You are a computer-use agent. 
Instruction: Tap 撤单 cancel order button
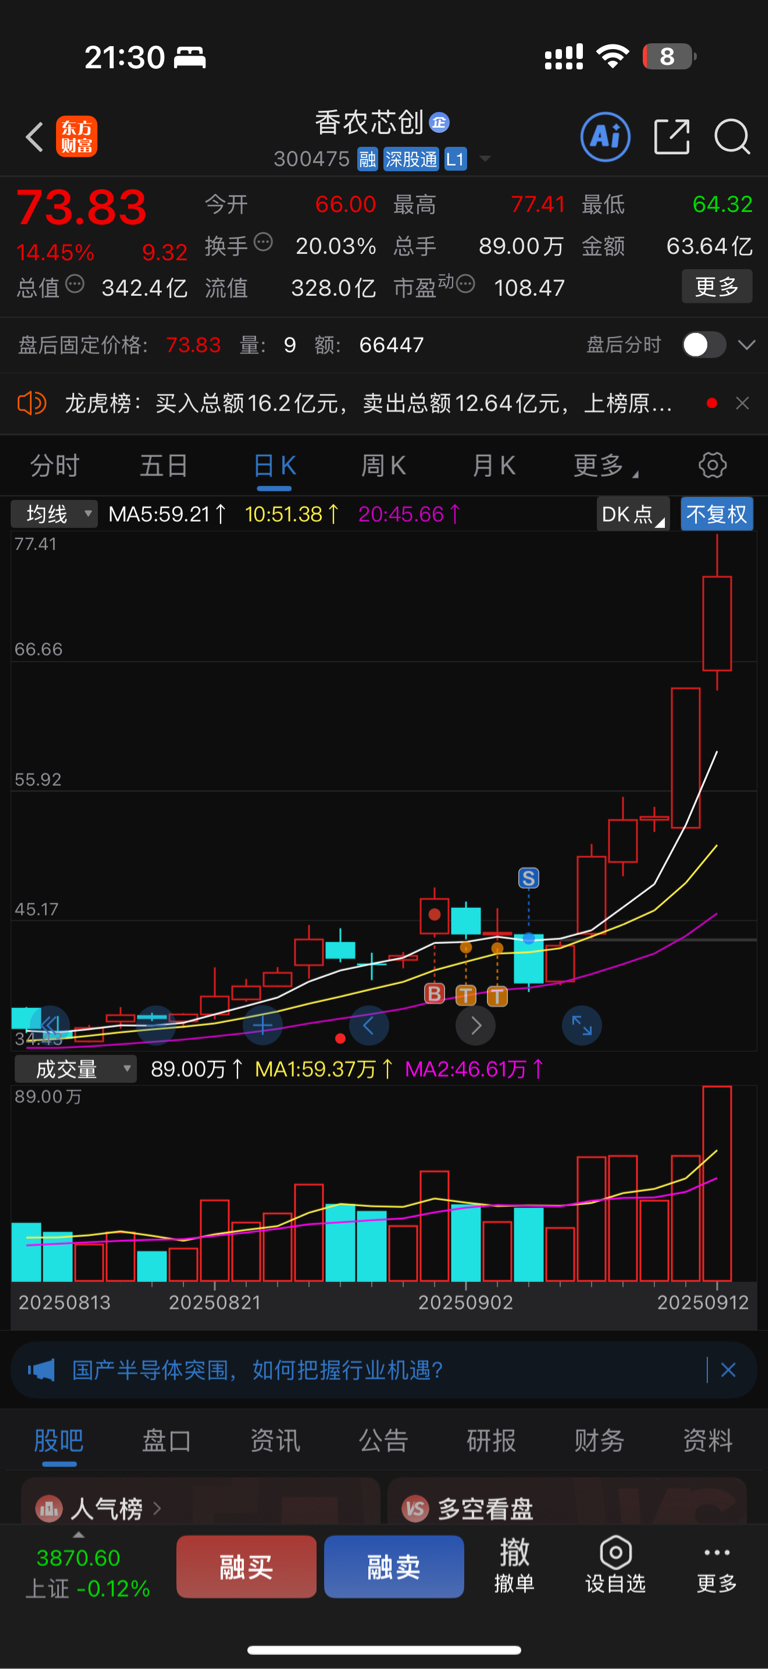point(514,1565)
